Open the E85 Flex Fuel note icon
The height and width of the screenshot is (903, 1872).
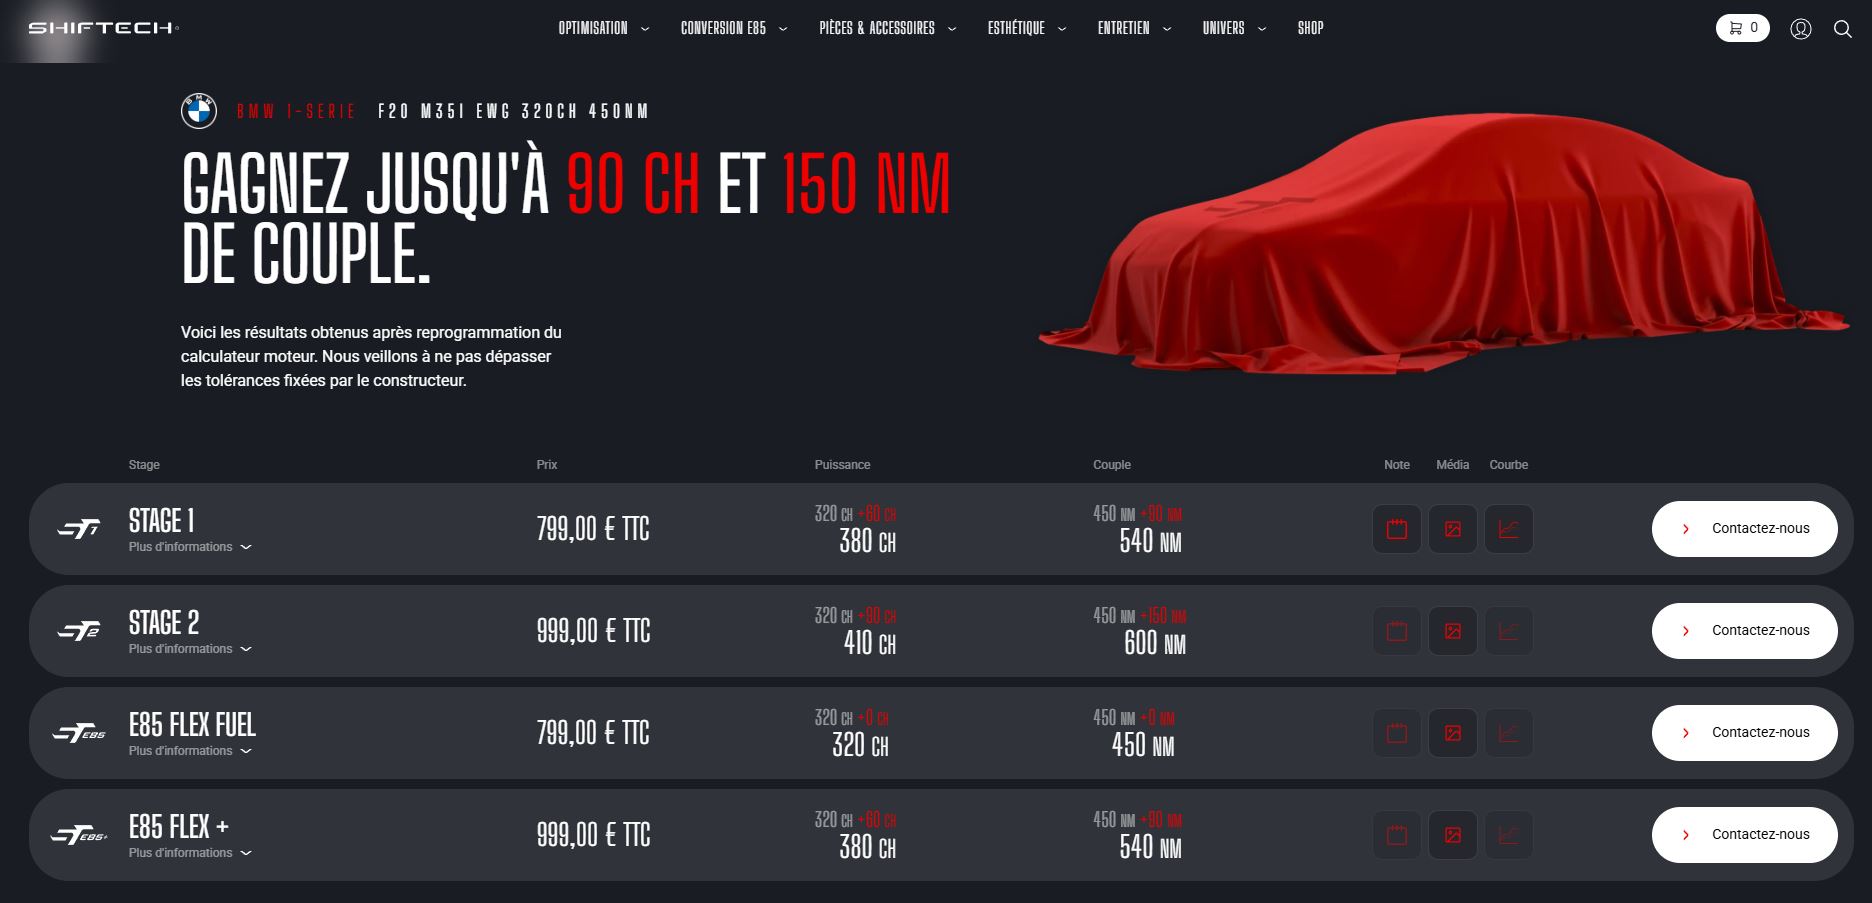click(1397, 733)
